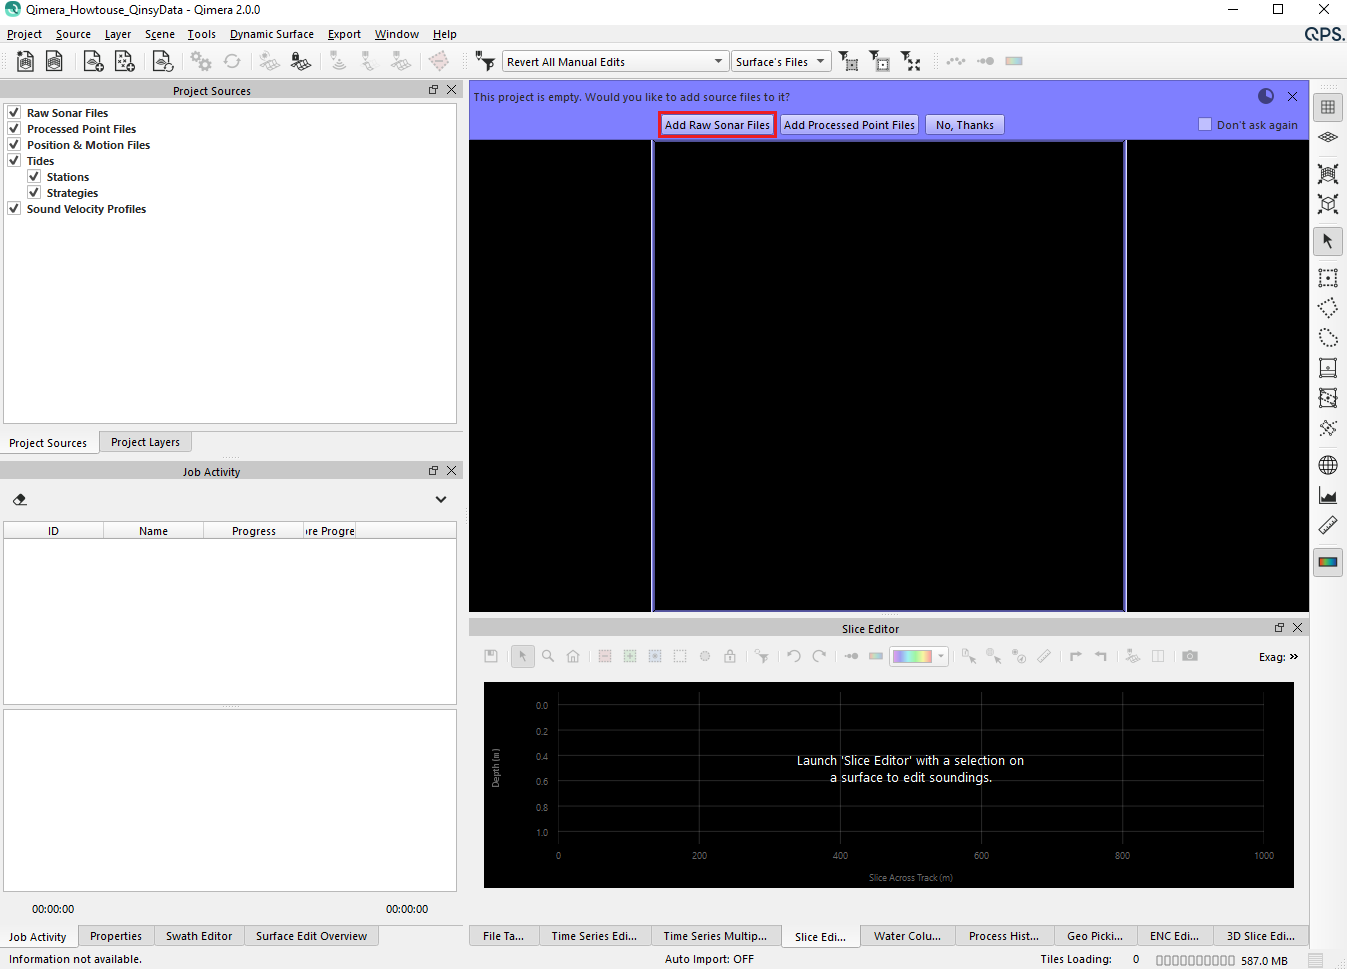Switch to the Project Layers tab

pyautogui.click(x=145, y=442)
